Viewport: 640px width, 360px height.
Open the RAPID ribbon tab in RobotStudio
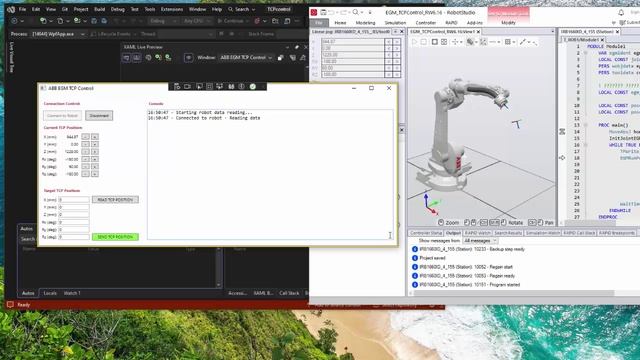click(451, 23)
